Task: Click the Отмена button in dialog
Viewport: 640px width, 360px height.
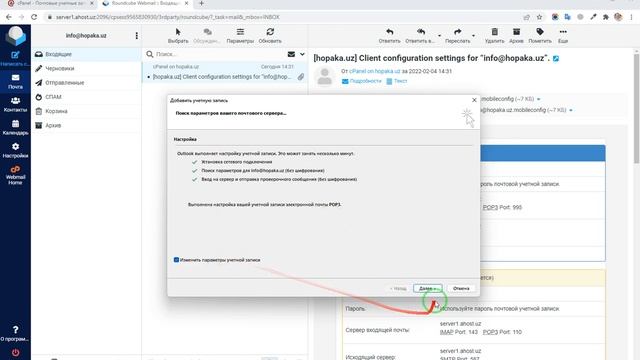Action: pyautogui.click(x=461, y=288)
